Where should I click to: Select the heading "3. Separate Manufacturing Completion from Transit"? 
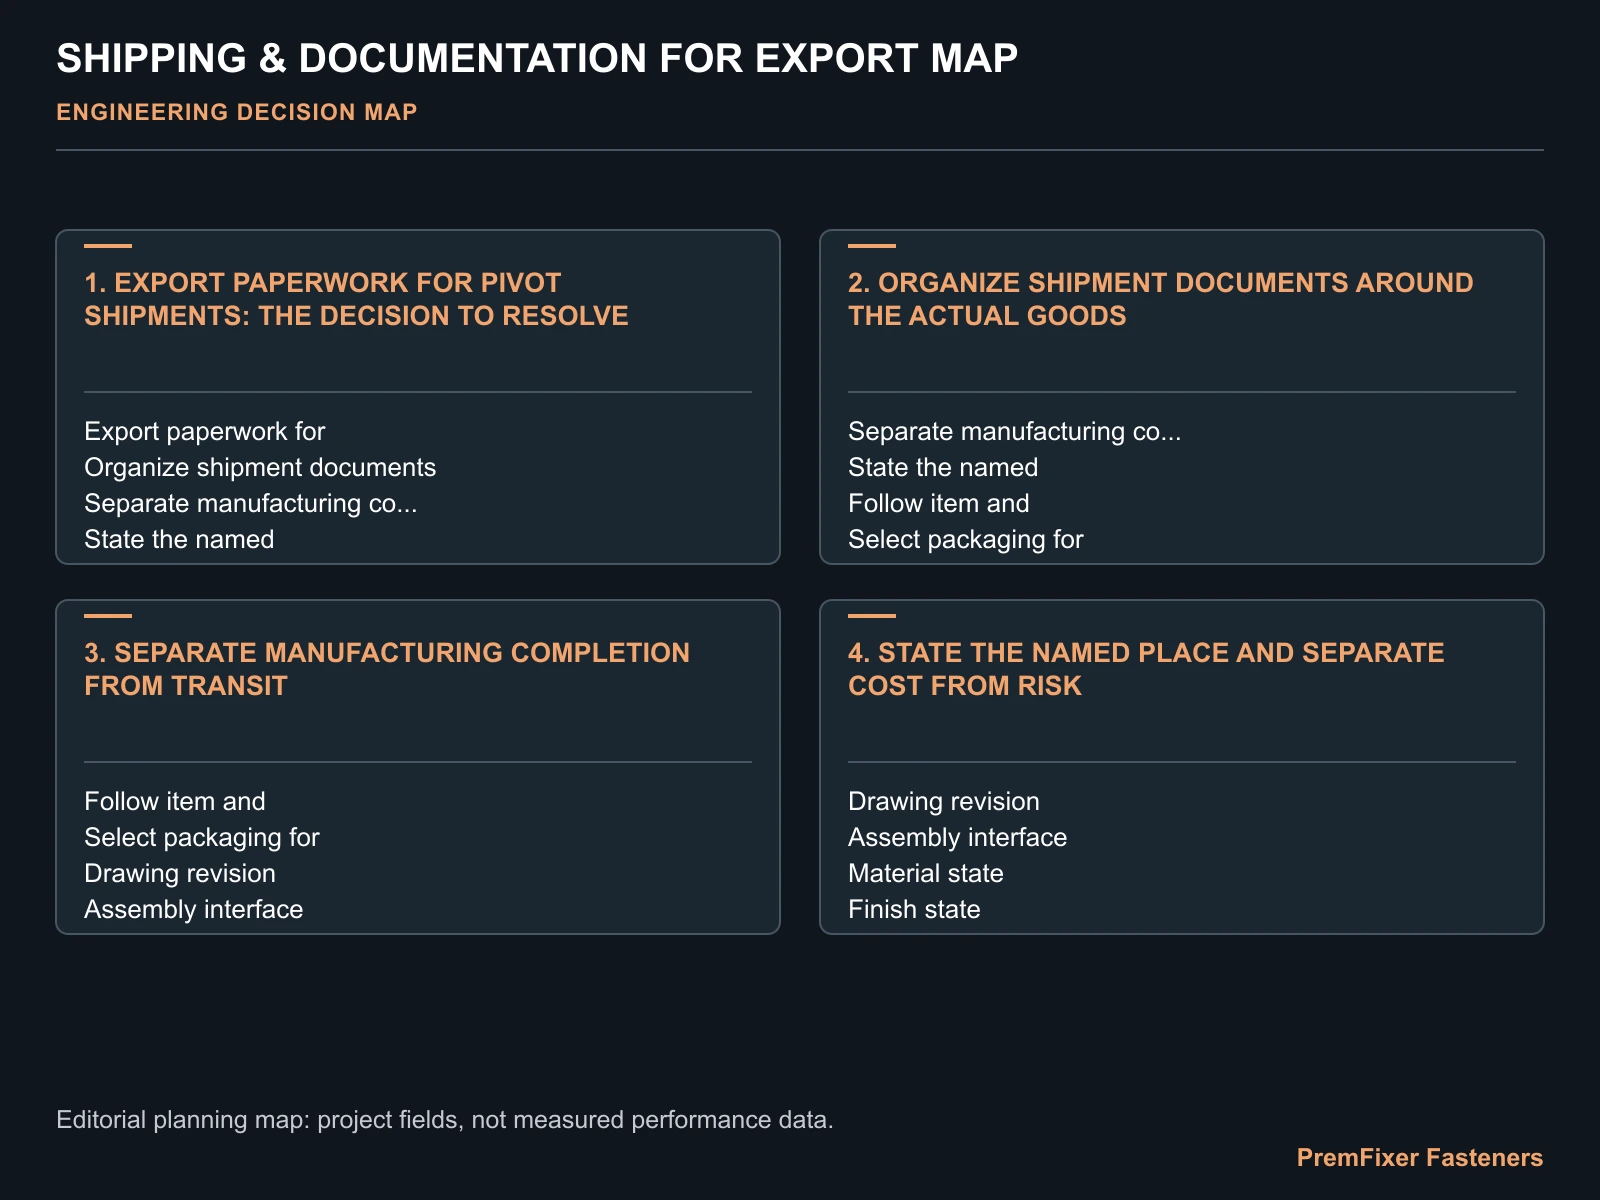point(387,669)
